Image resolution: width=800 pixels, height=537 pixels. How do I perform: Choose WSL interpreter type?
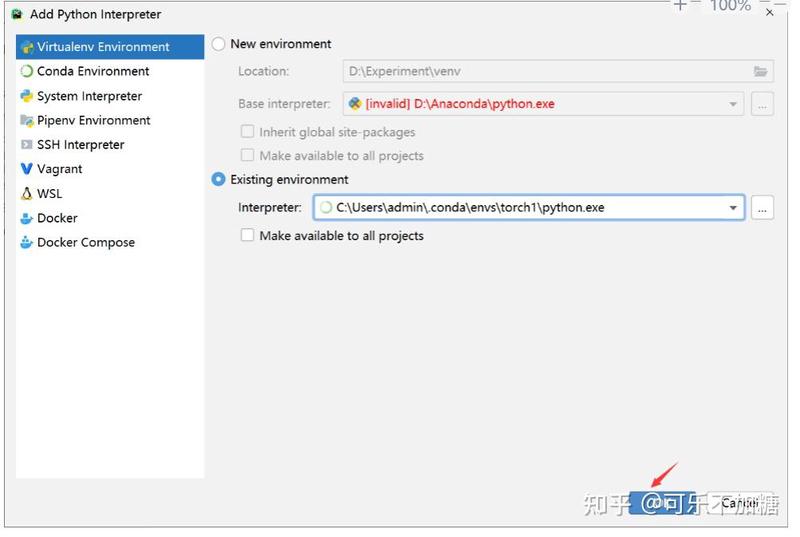(110, 194)
